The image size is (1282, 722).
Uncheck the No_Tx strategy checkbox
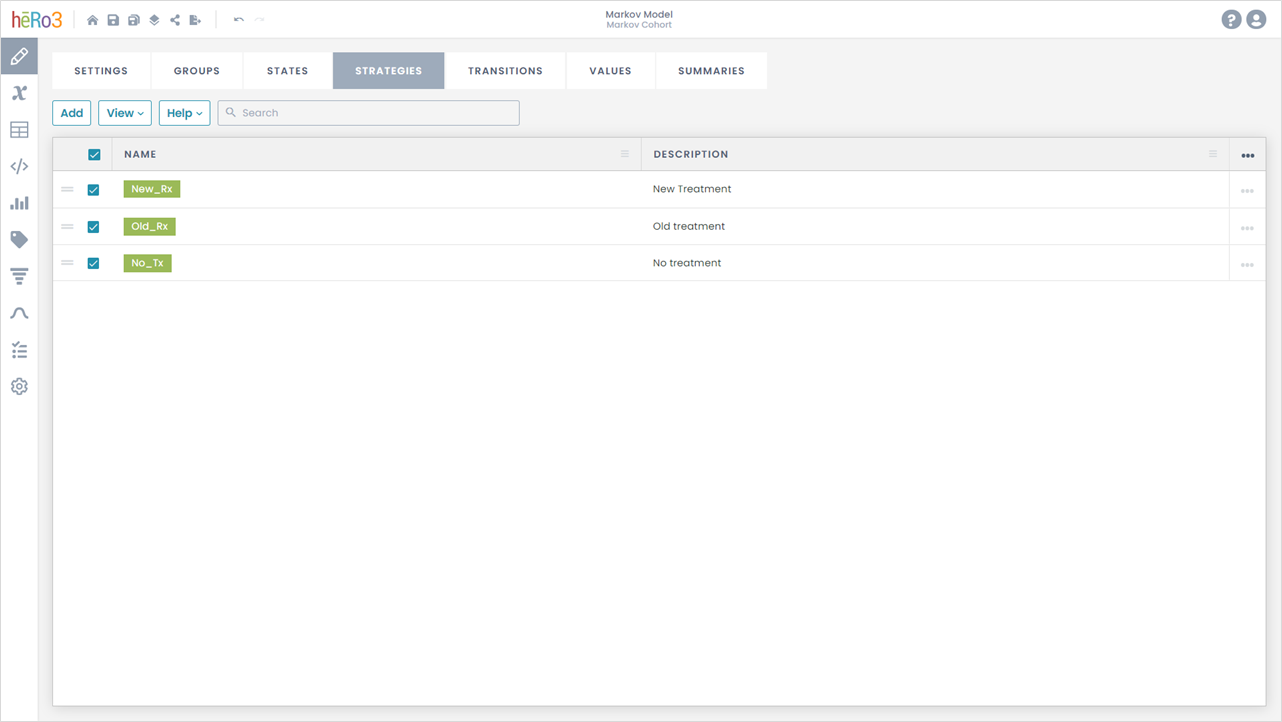(x=93, y=263)
